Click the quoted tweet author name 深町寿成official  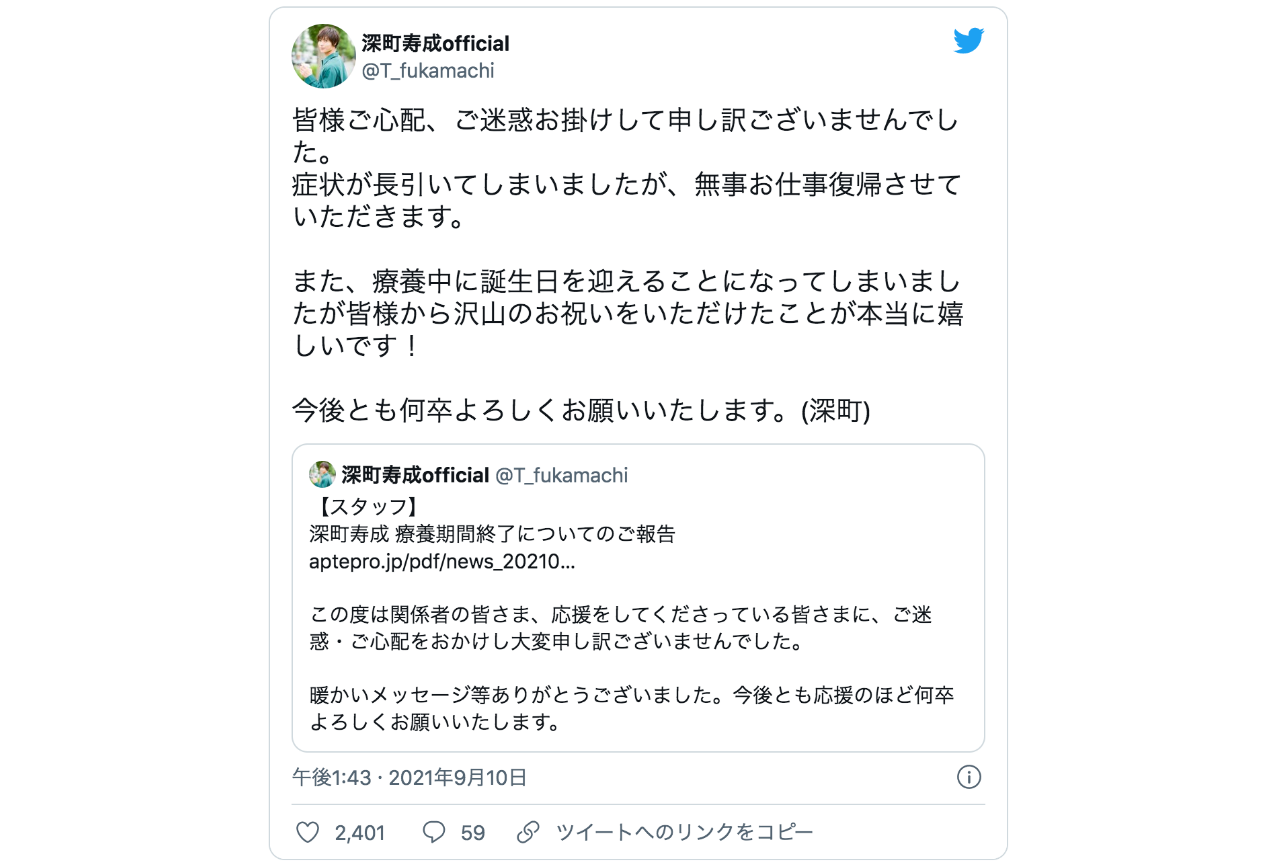(x=414, y=475)
